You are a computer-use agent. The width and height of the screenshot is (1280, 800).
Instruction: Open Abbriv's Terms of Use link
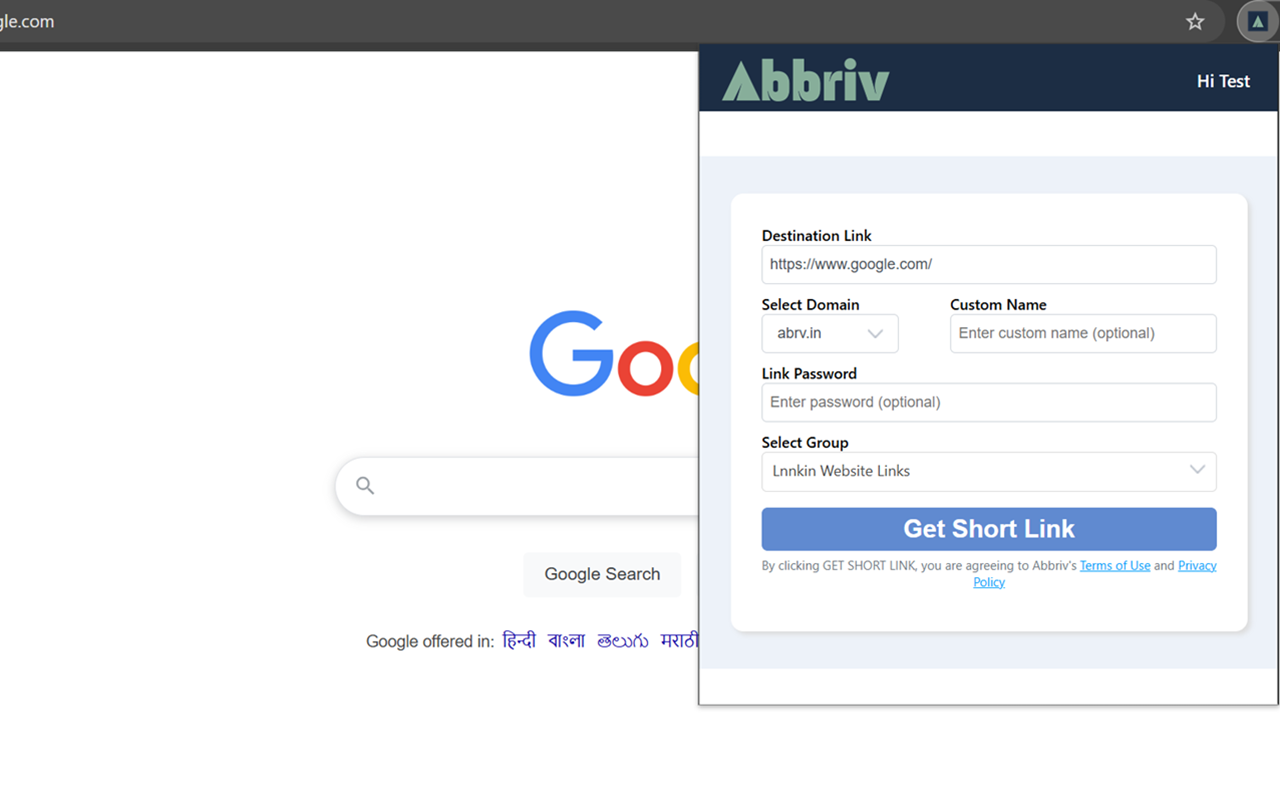(1114, 565)
